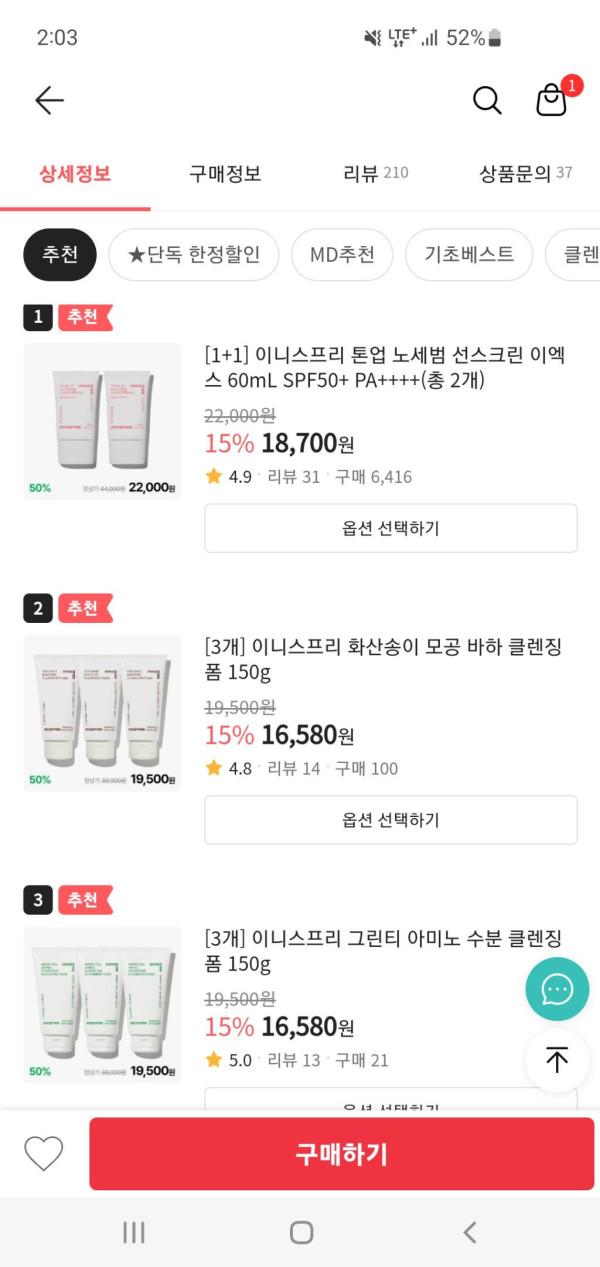Open search with magnifier icon
Screen dimensions: 600x1267
(x=487, y=100)
